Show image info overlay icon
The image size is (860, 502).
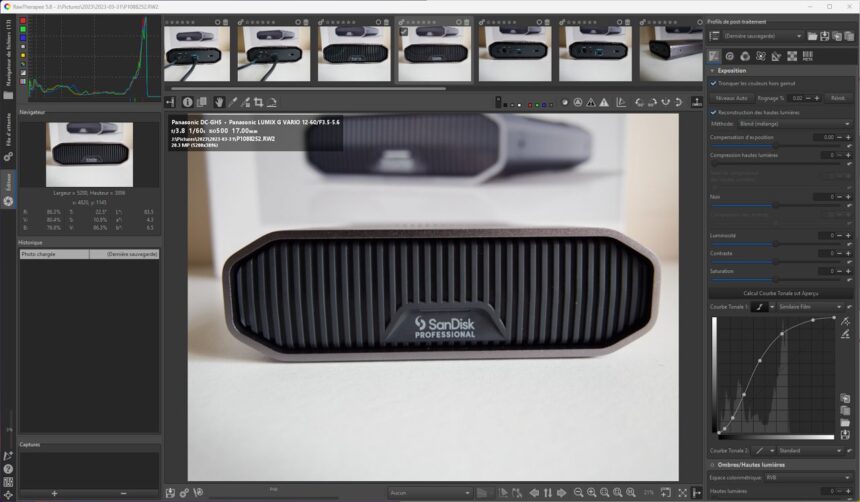pos(188,102)
